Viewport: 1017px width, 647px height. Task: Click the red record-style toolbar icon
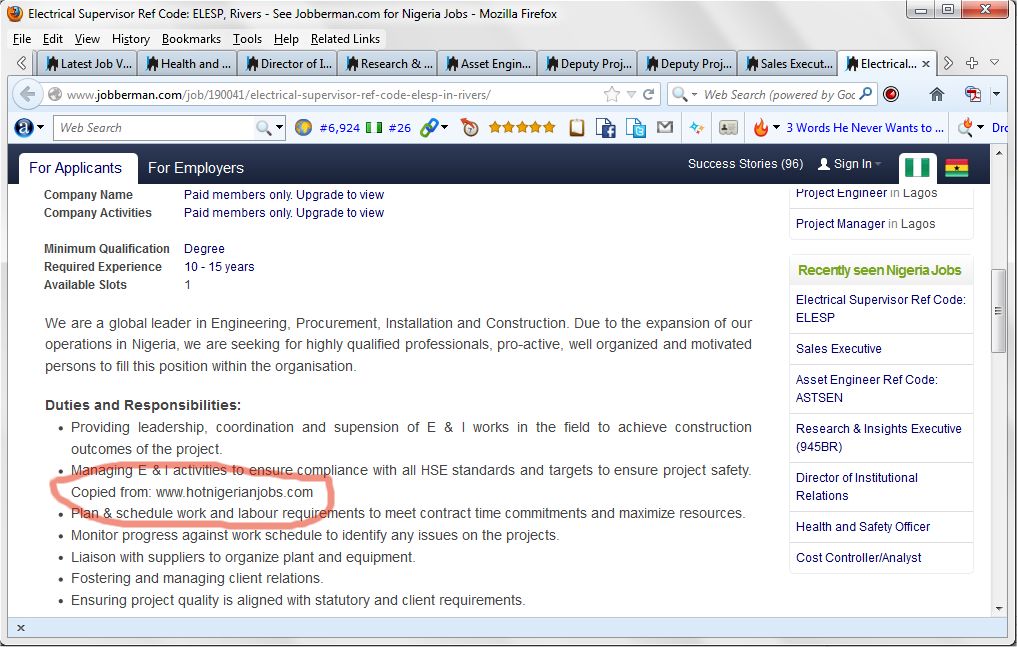pyautogui.click(x=891, y=95)
